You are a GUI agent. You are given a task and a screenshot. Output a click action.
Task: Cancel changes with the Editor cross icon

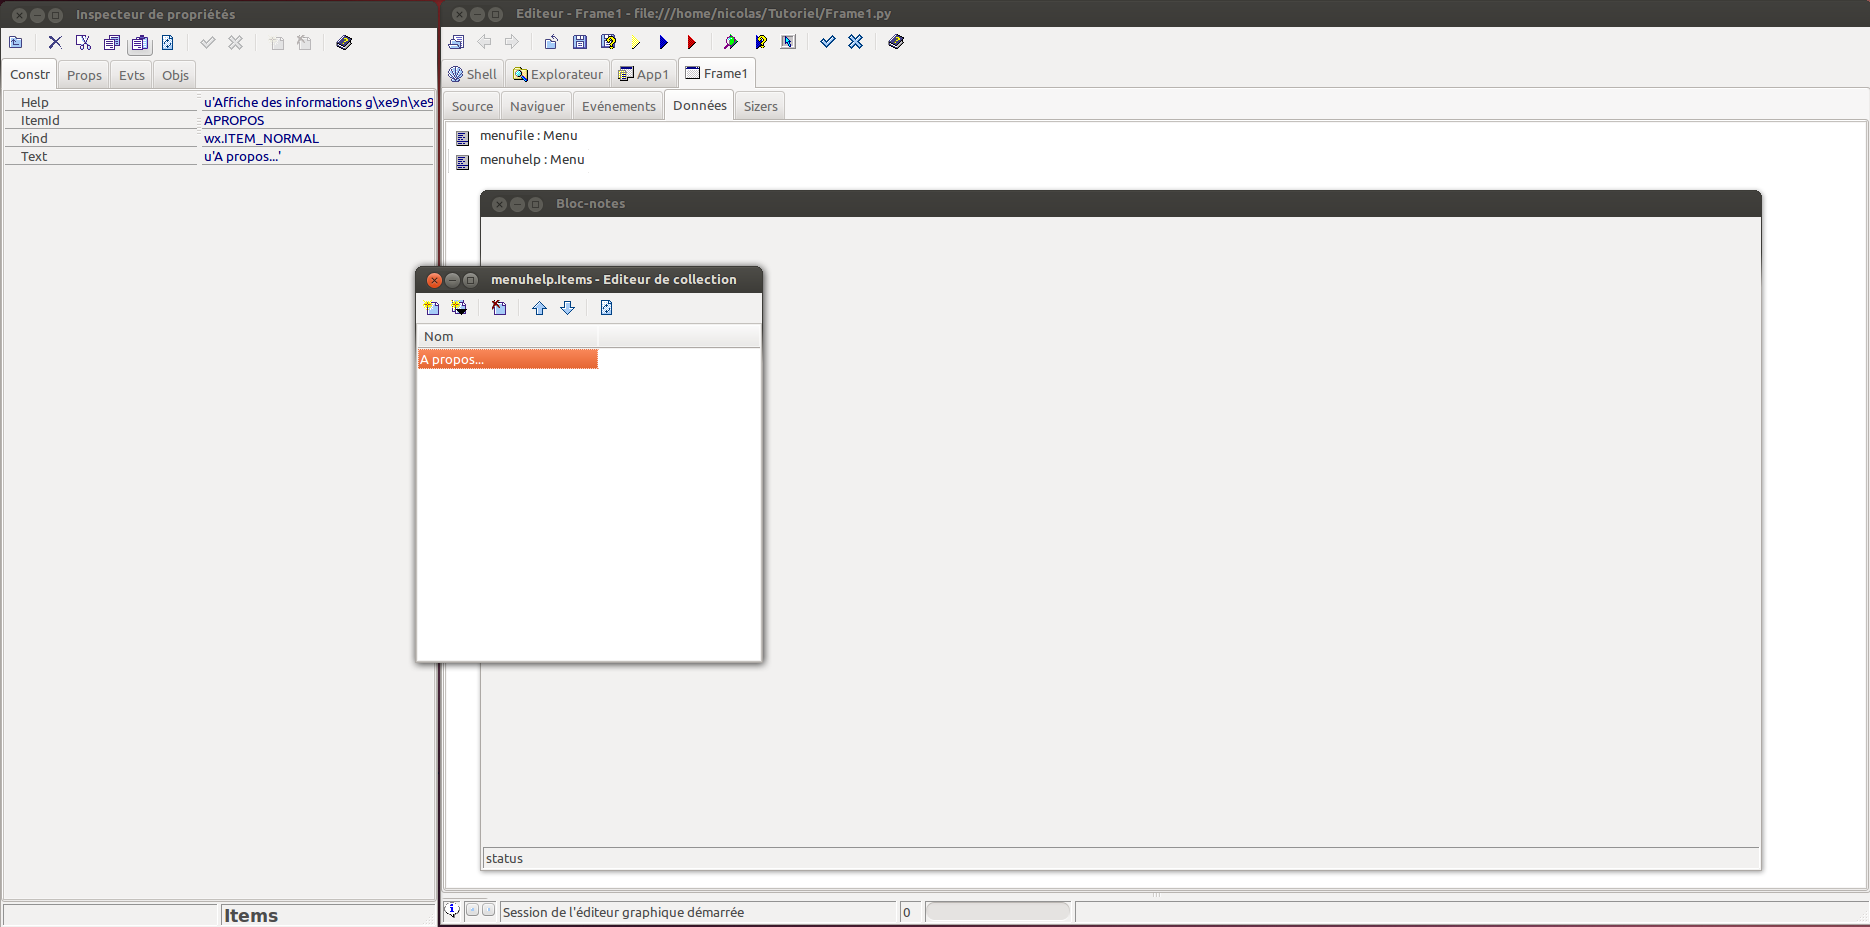pos(855,42)
